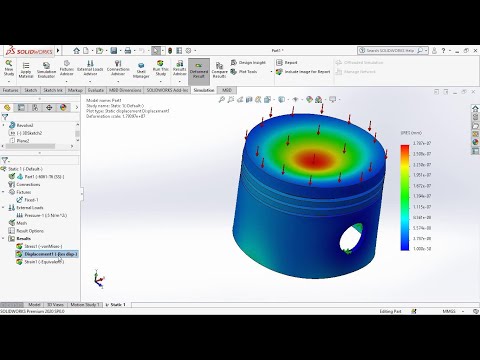Select Stress1 (-vonMises-) result
The image size is (480, 360).
pos(39,246)
